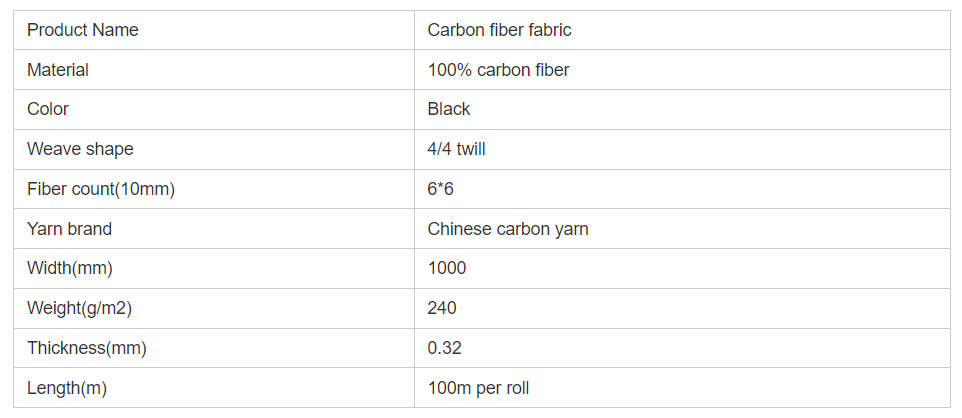The image size is (962, 418).
Task: Select the "100m per roll" value
Action: pos(478,388)
